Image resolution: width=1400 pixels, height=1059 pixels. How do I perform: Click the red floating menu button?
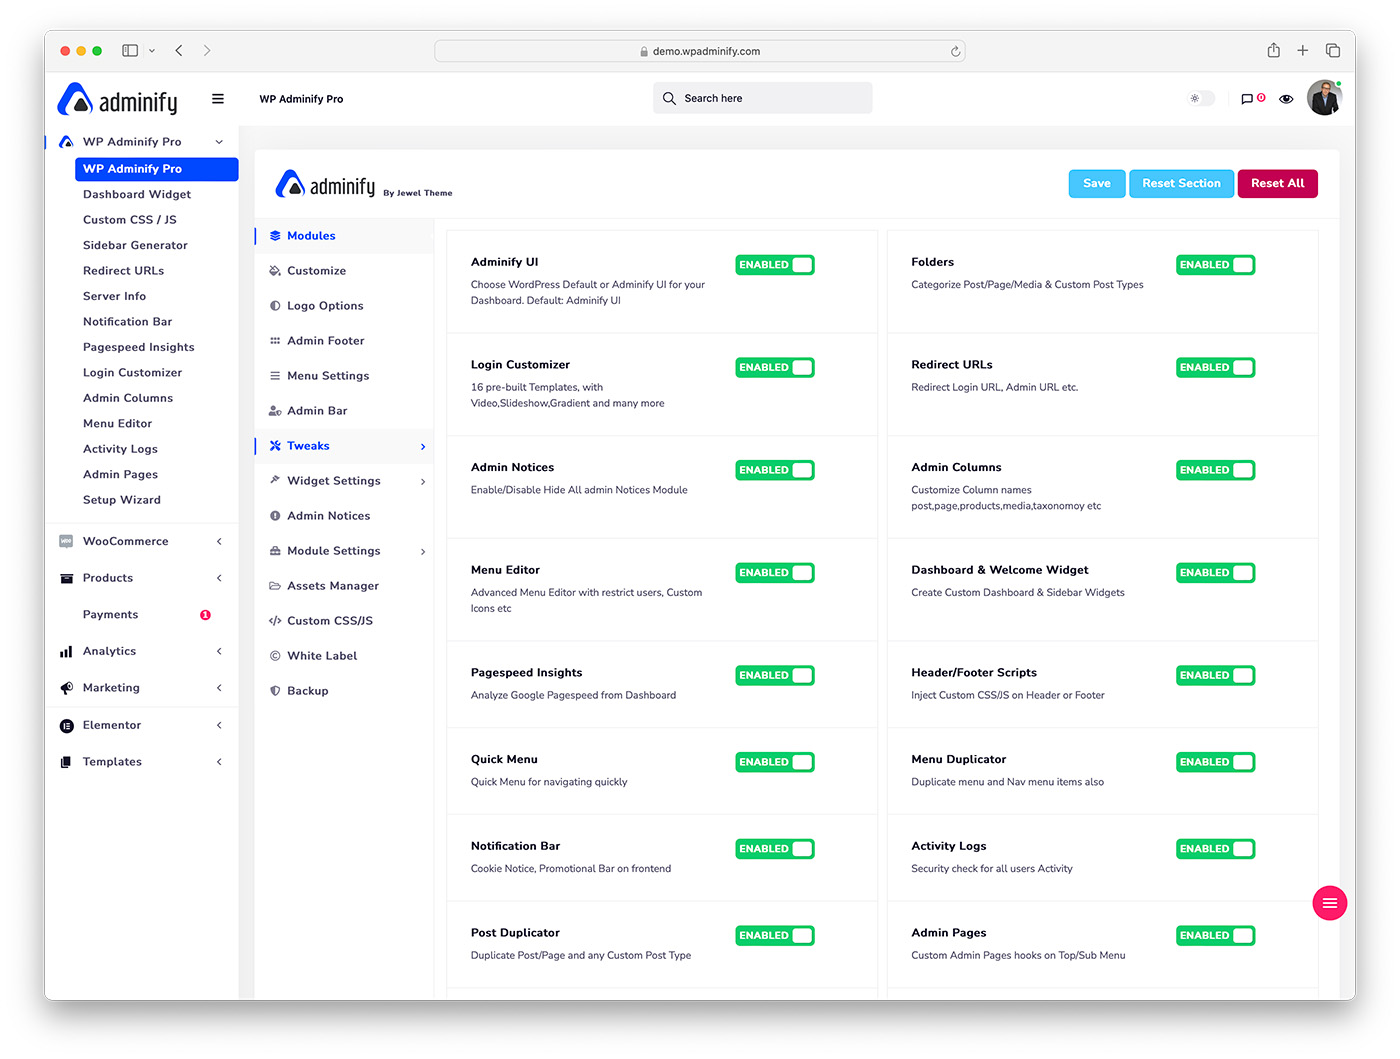click(x=1329, y=903)
